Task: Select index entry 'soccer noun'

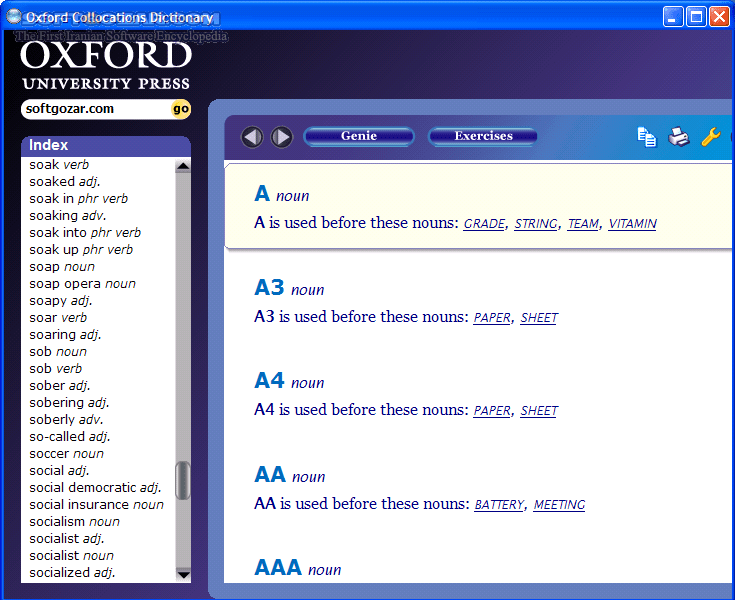Action: pyautogui.click(x=67, y=454)
